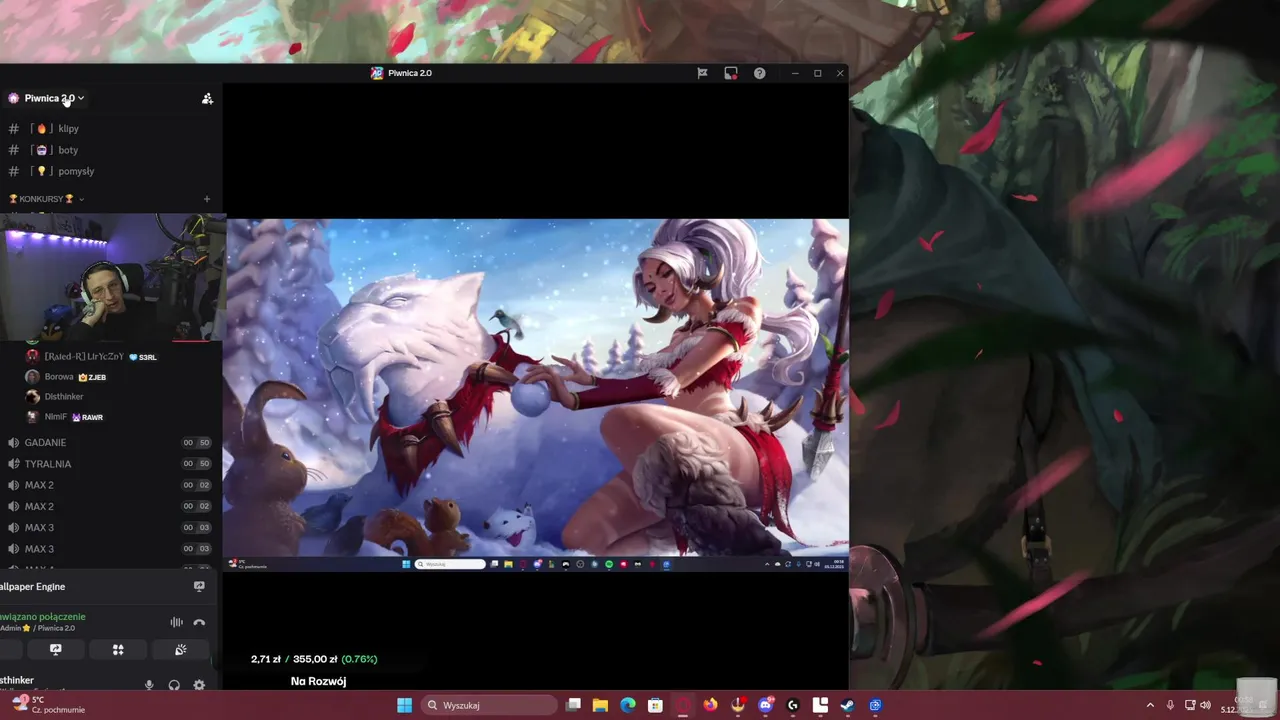Click the voice connection status text
1280x720 pixels.
pyautogui.click(x=43, y=617)
